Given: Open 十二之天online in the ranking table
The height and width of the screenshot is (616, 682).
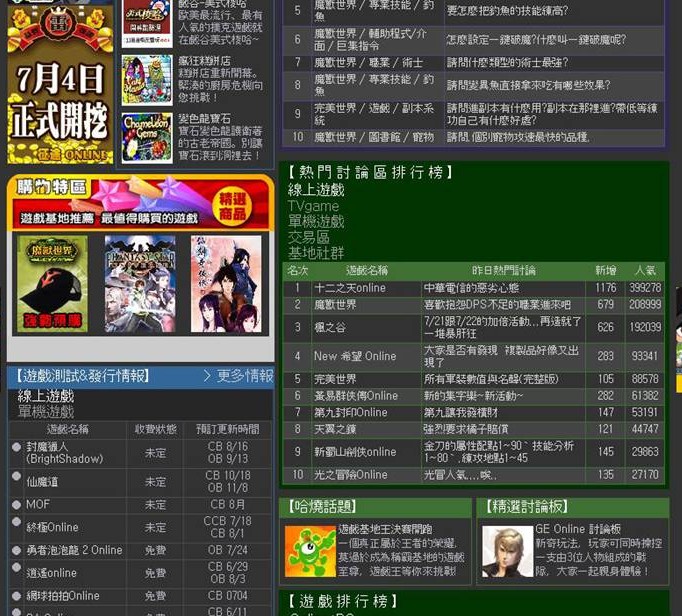Looking at the screenshot, I should coord(349,288).
